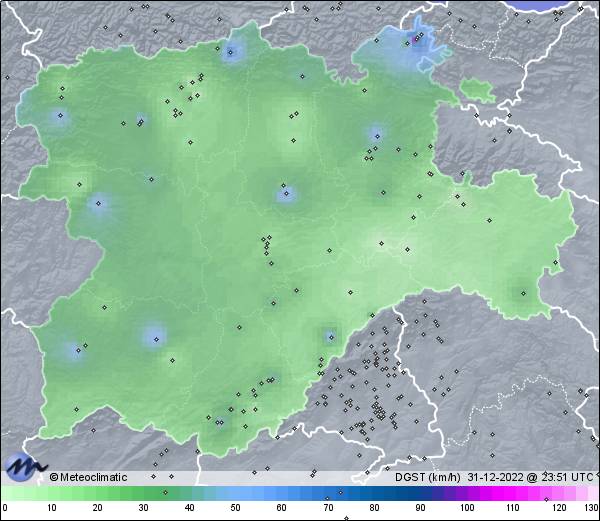The width and height of the screenshot is (600, 521).
Task: Click the scale label 120
Action: [x=559, y=508]
